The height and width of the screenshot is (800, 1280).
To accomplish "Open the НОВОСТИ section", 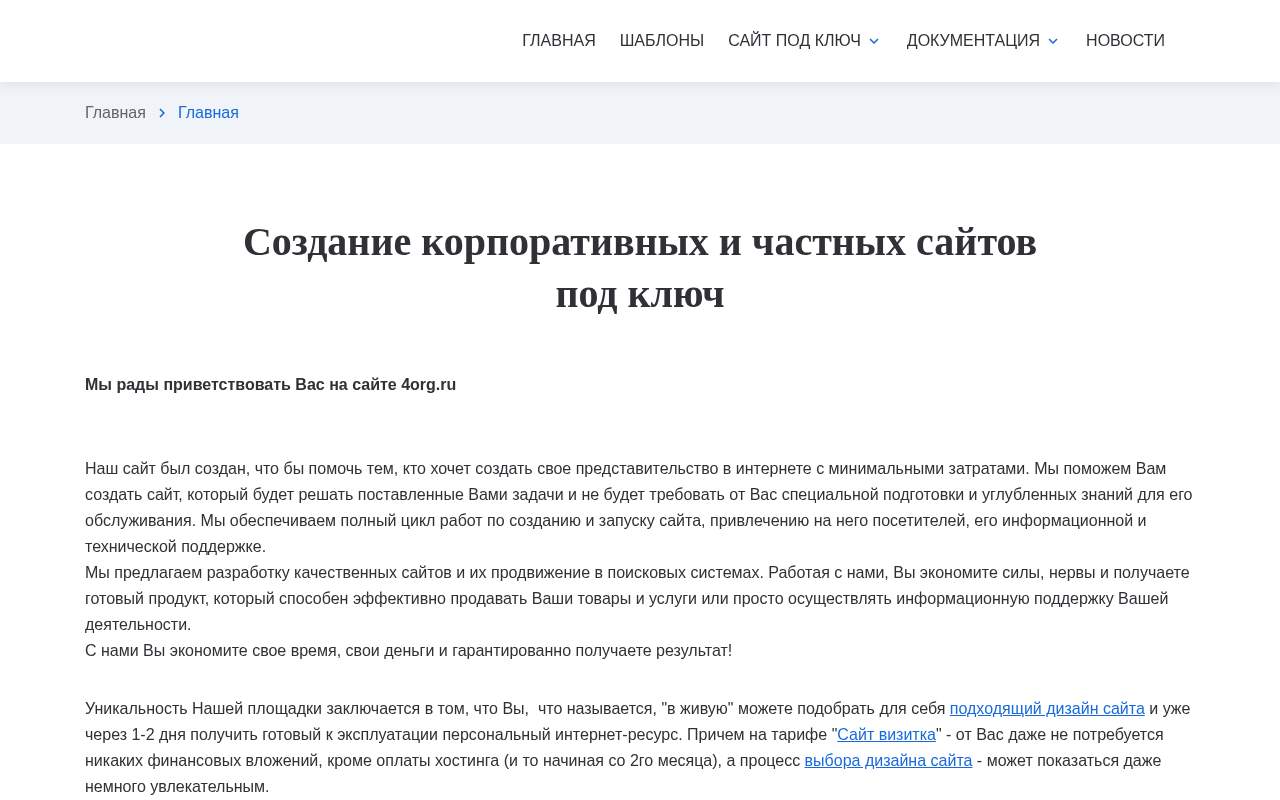I will [x=1125, y=41].
